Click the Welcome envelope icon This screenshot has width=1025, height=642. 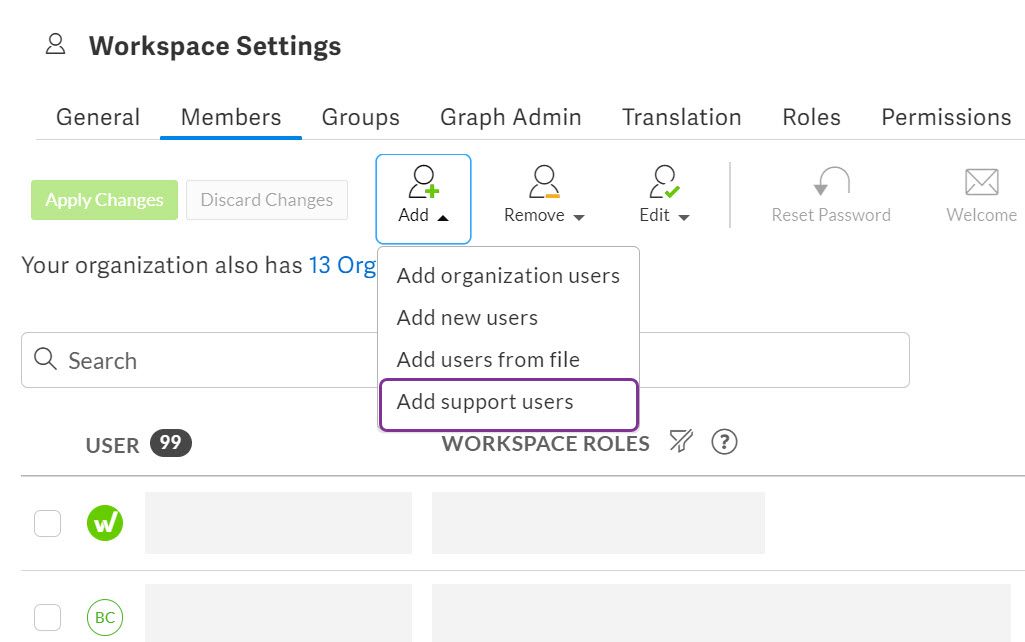[x=980, y=182]
